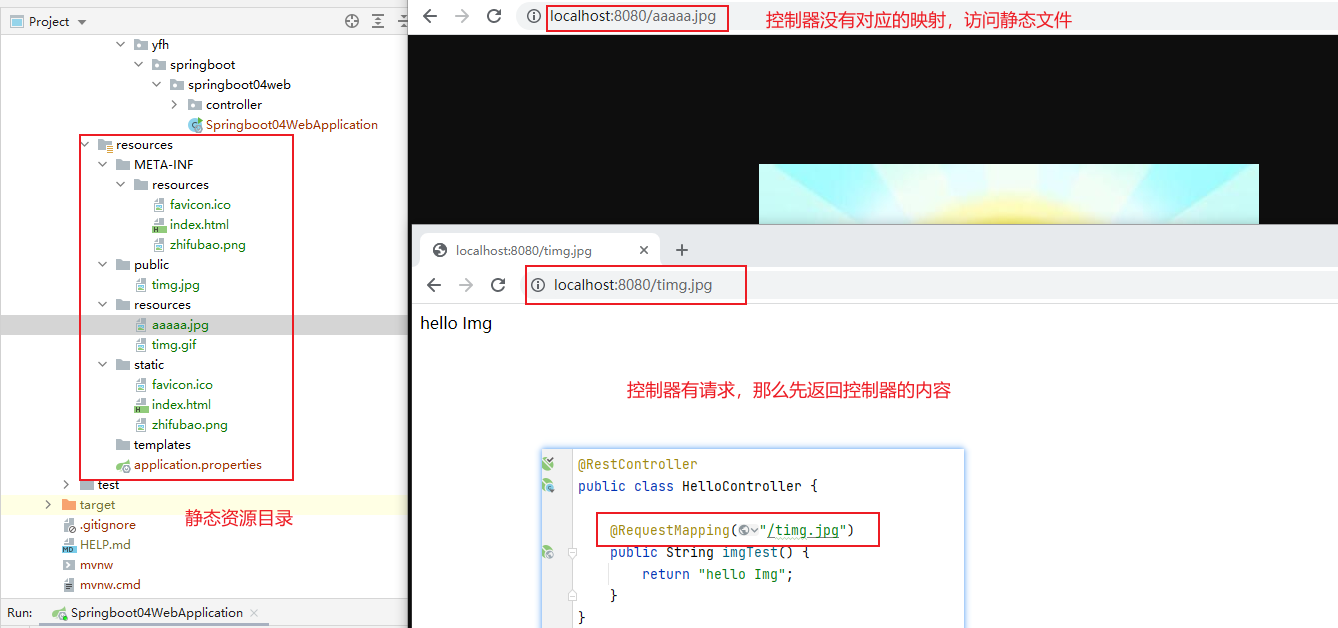This screenshot has height=628, width=1338.
Task: Expand the test folder
Action: (67, 485)
